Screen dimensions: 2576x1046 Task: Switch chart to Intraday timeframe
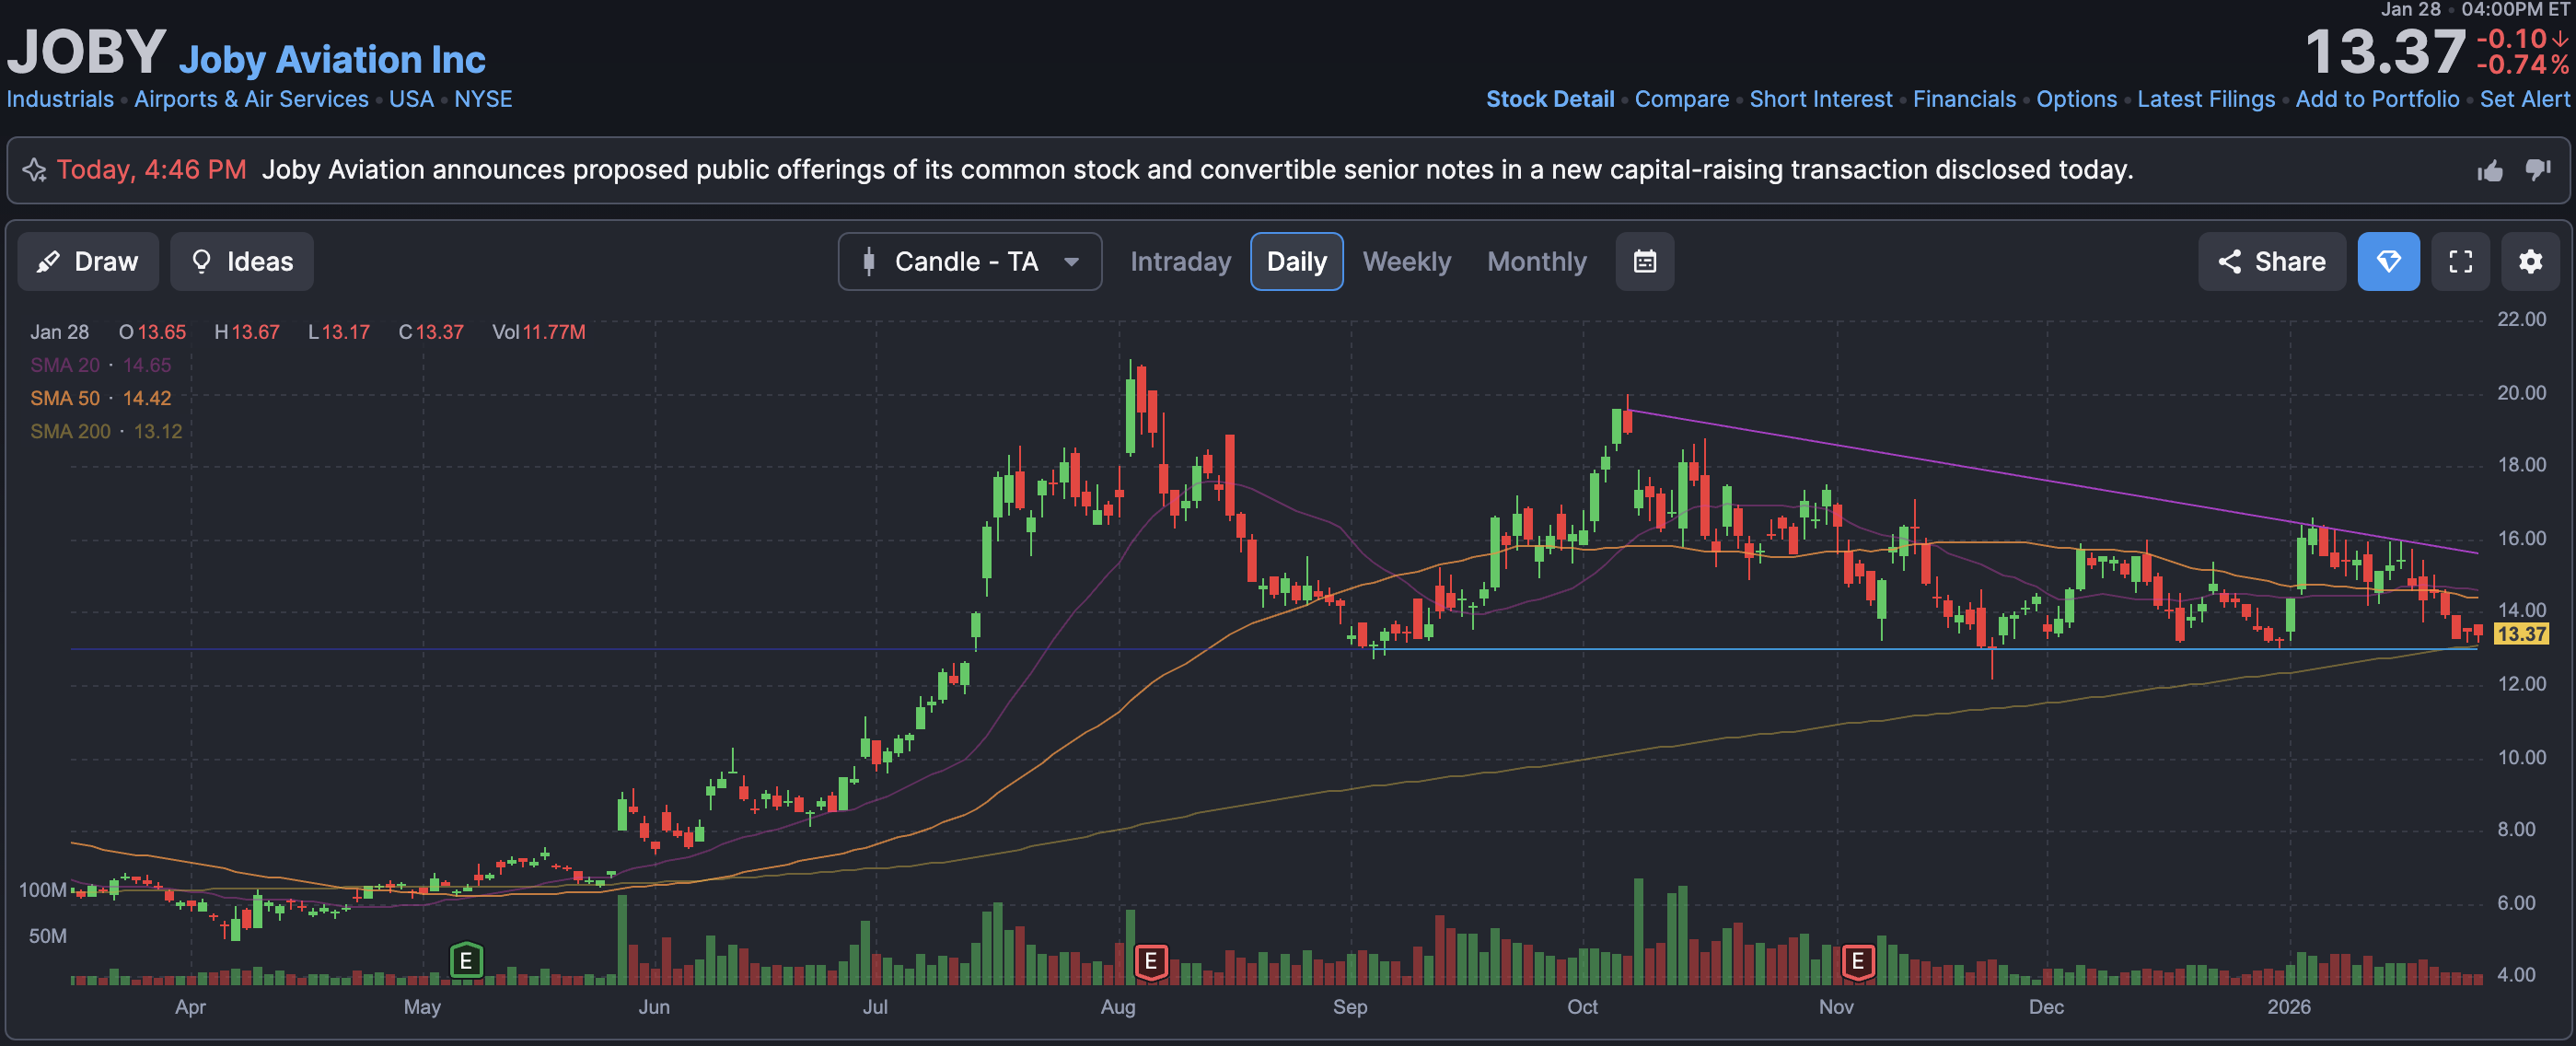[x=1180, y=262]
